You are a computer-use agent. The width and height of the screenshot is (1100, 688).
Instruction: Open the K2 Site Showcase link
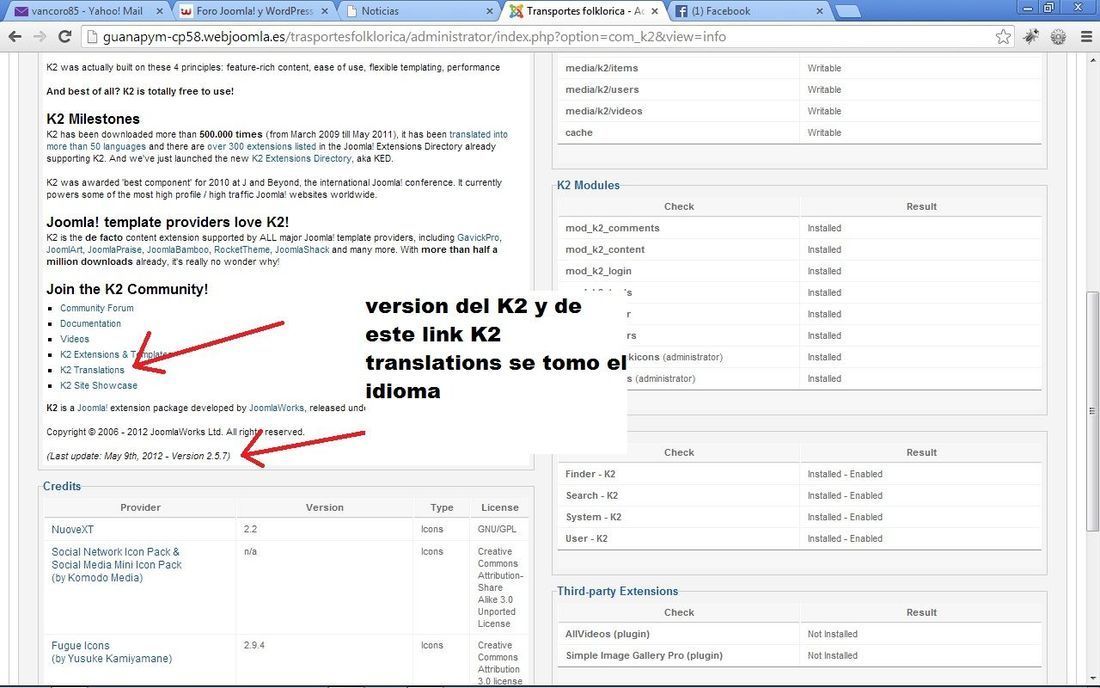(99, 385)
